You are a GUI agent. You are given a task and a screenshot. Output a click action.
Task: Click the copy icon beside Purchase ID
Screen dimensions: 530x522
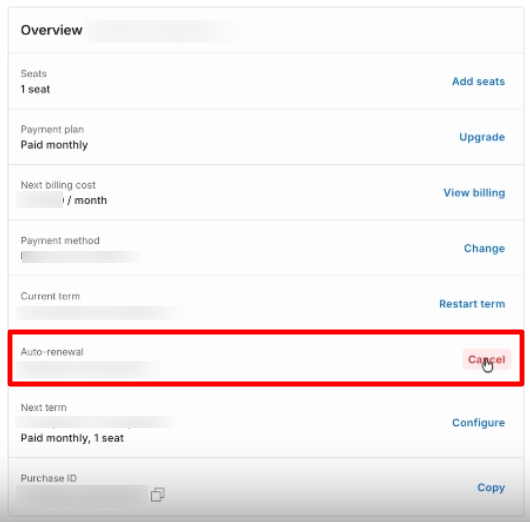158,495
